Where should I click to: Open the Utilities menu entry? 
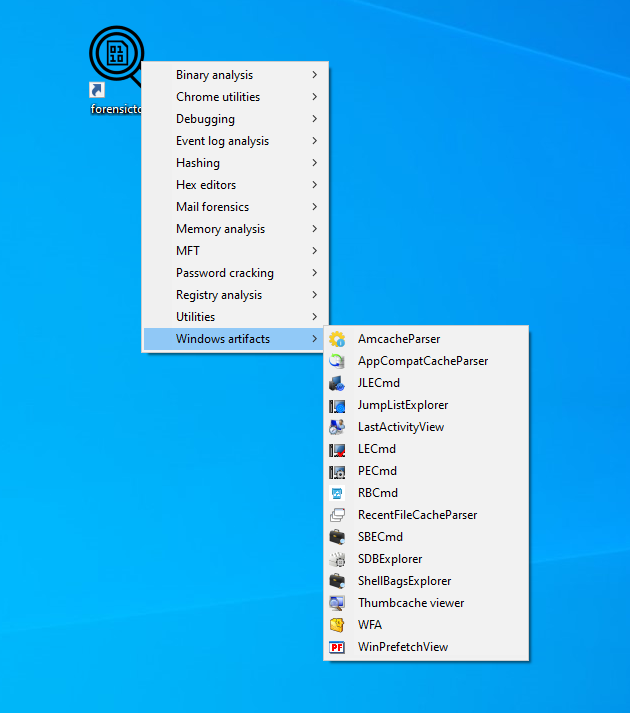235,316
